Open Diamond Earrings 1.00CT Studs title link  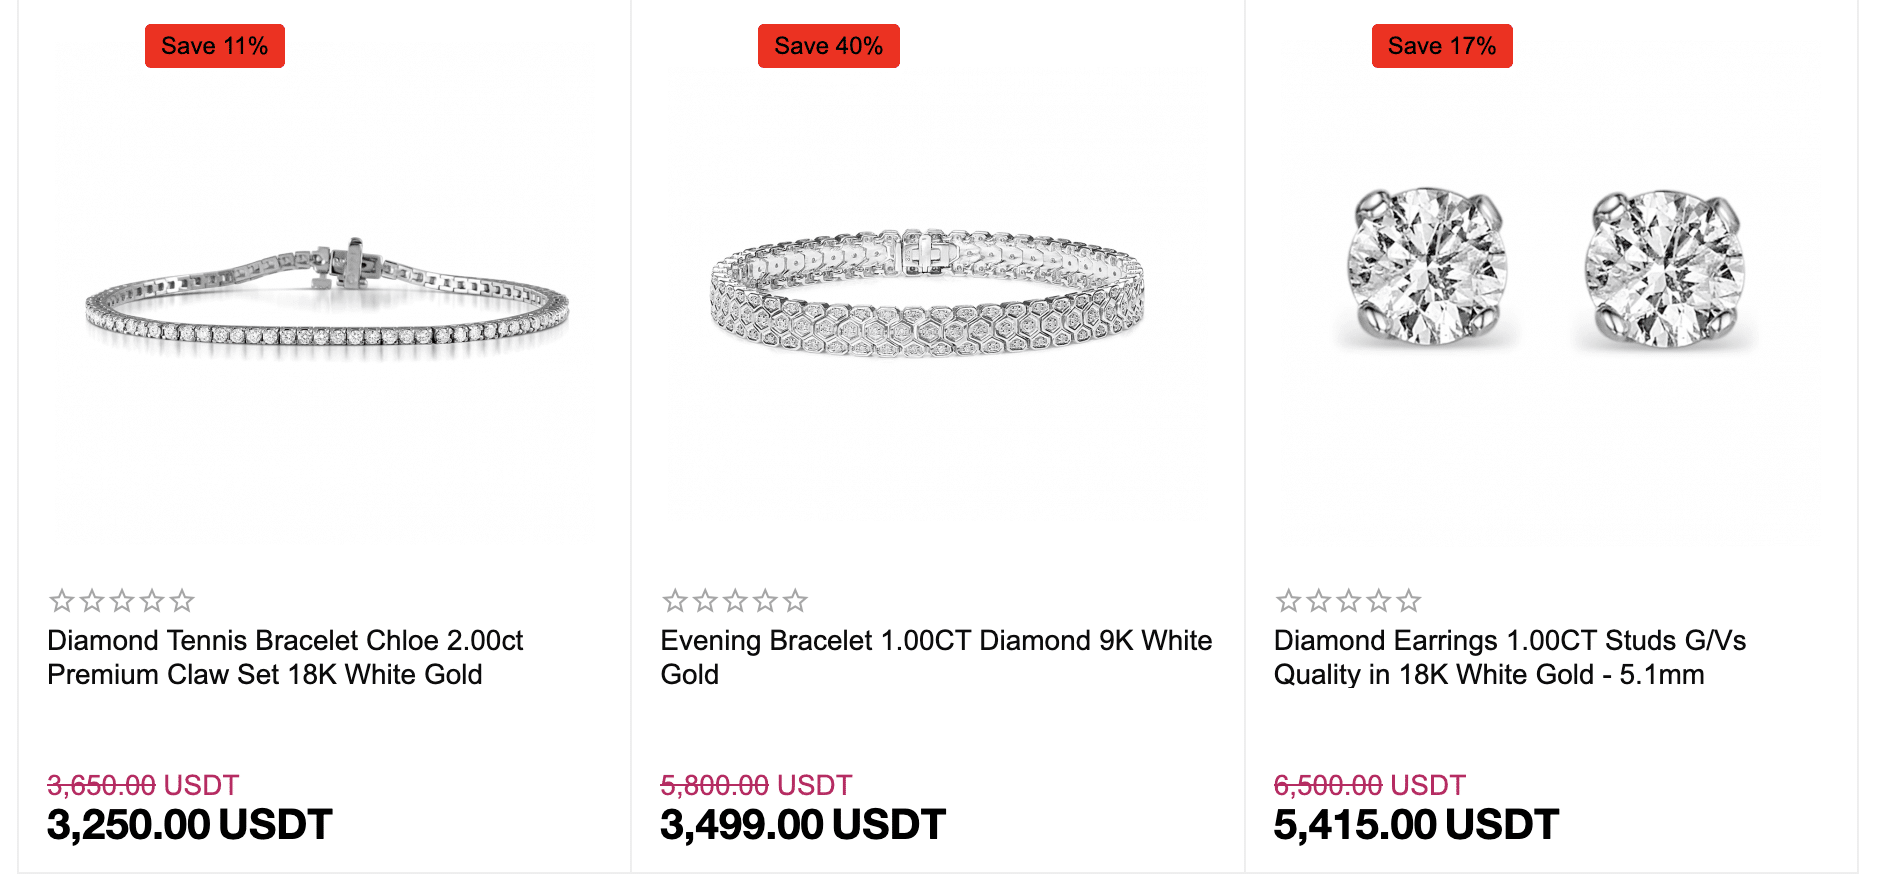1510,657
